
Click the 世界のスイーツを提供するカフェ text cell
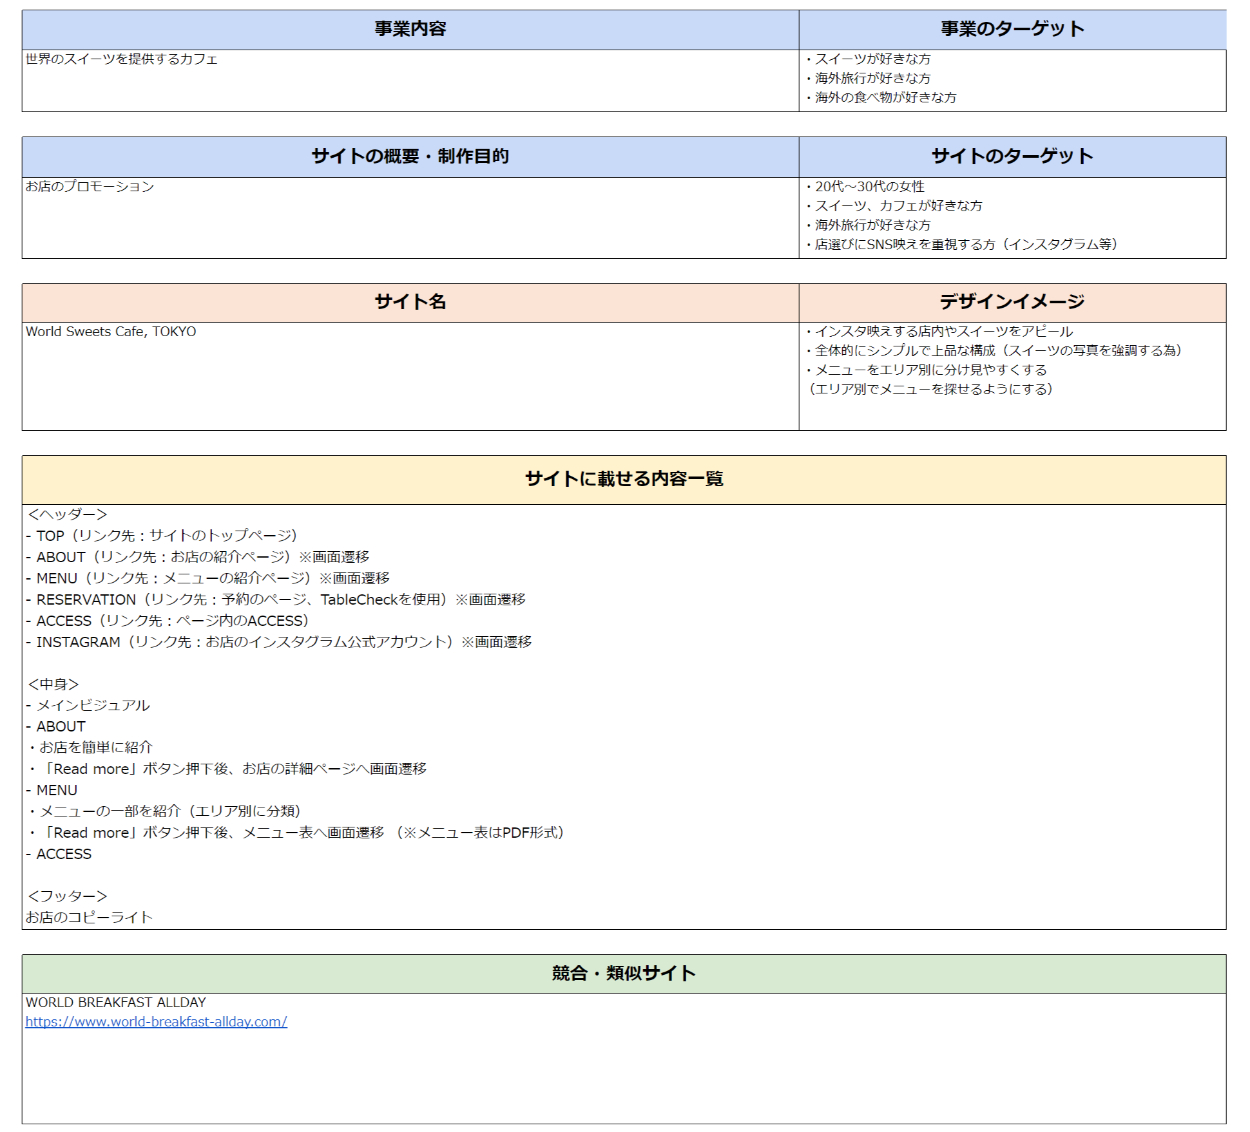122,59
